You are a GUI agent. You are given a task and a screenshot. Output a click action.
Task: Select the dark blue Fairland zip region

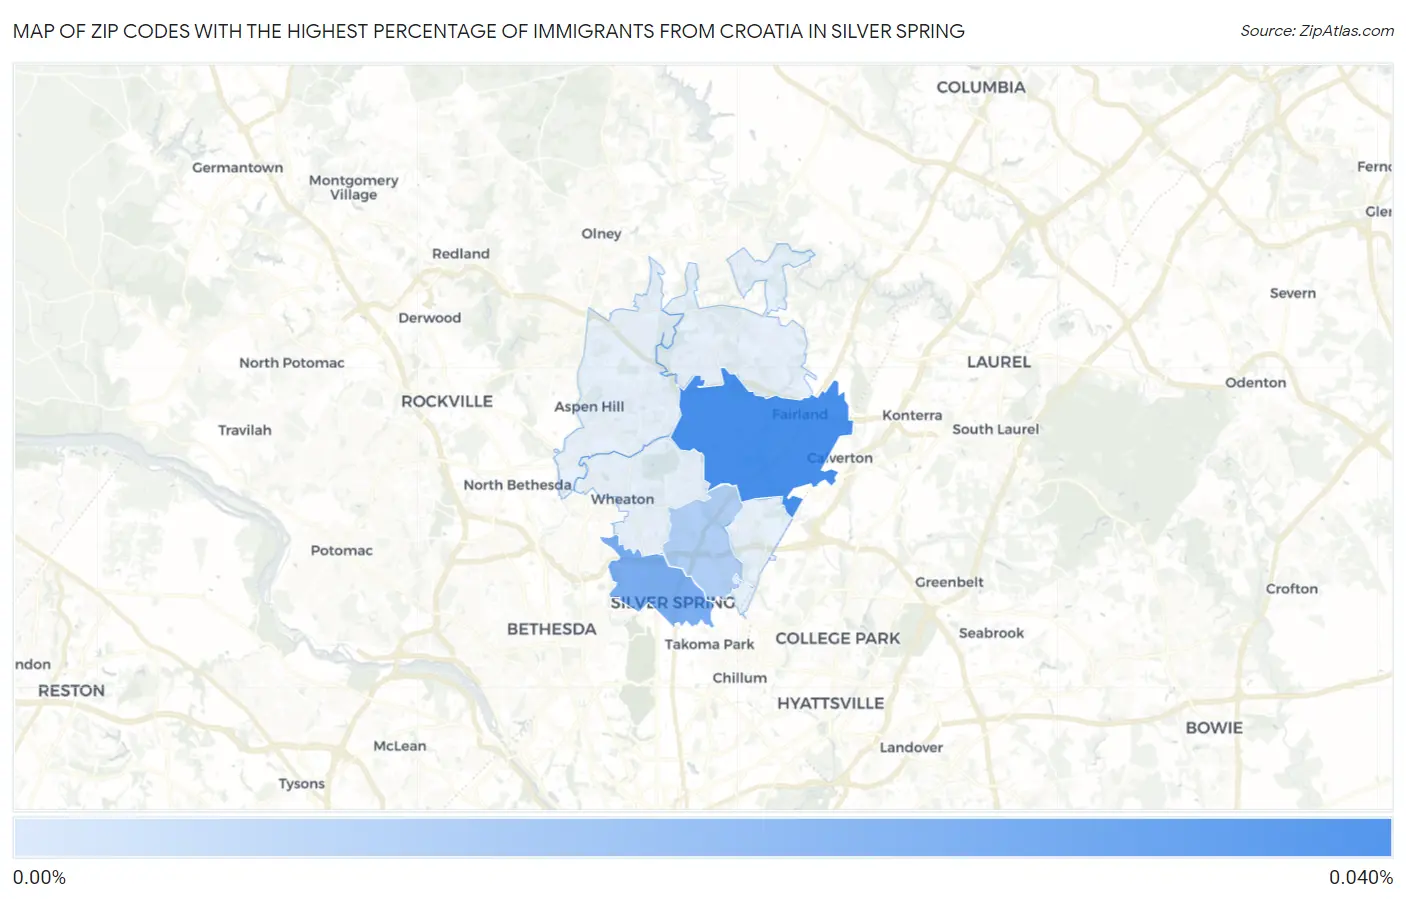coord(760,437)
